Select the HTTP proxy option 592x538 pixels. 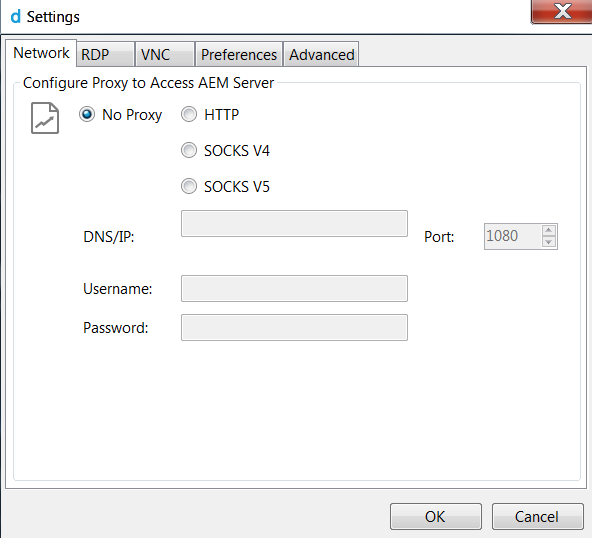[x=189, y=114]
